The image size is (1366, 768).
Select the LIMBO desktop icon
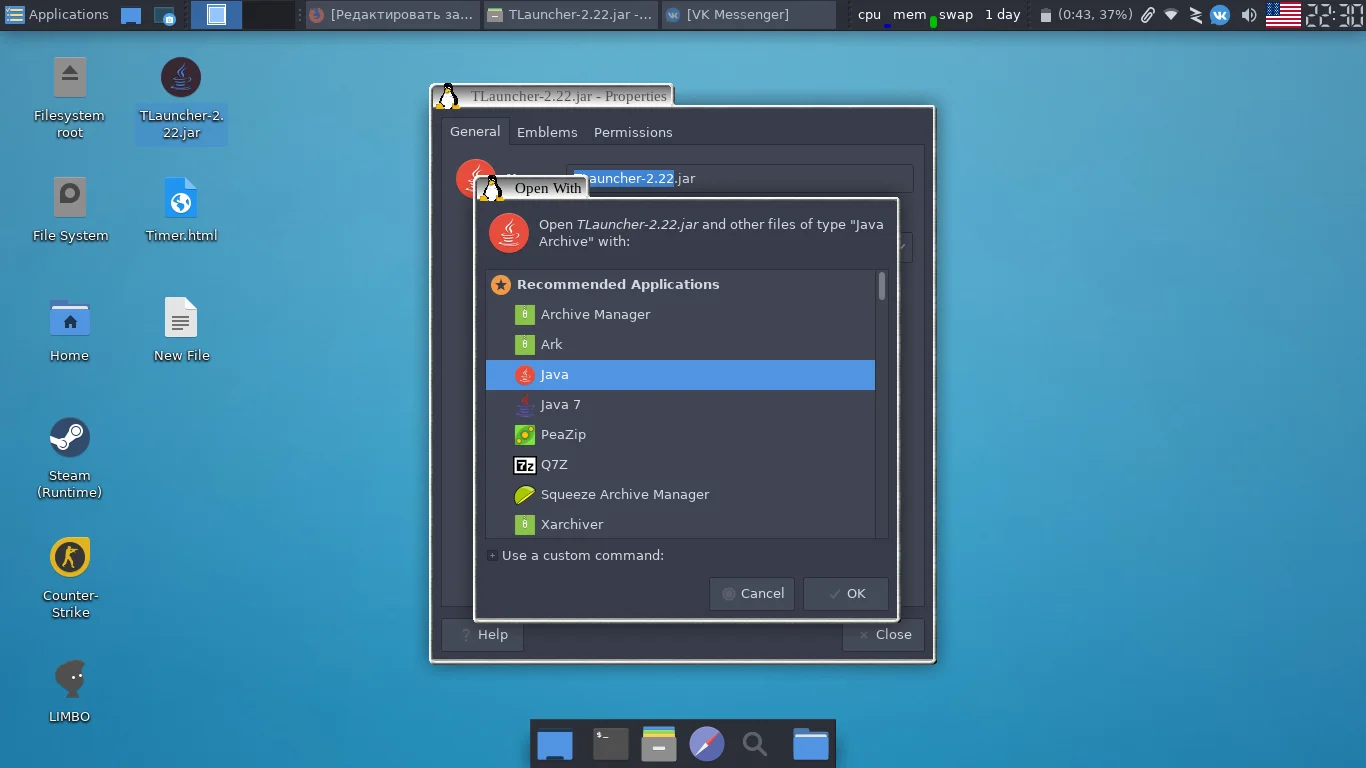pyautogui.click(x=70, y=690)
